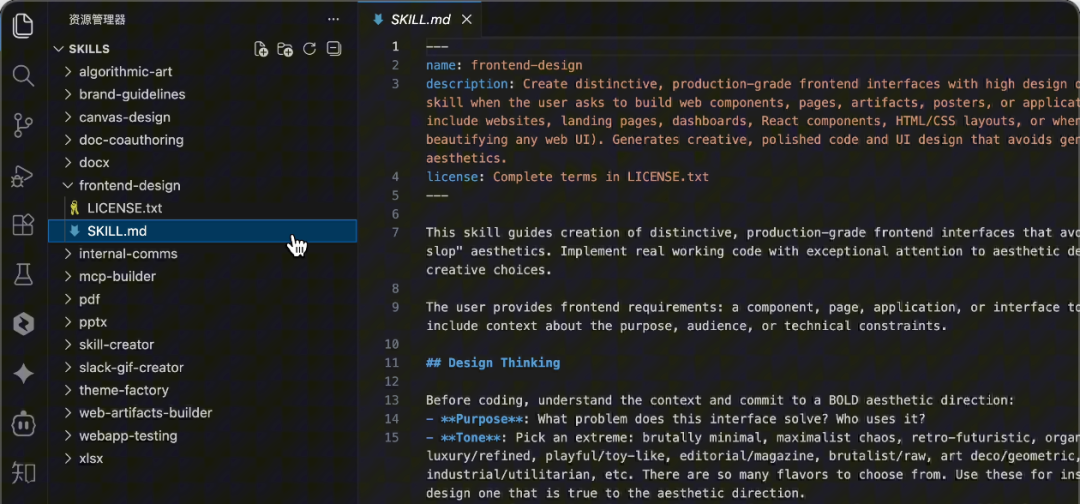Open the Explorer view in activity bar

coord(23,26)
